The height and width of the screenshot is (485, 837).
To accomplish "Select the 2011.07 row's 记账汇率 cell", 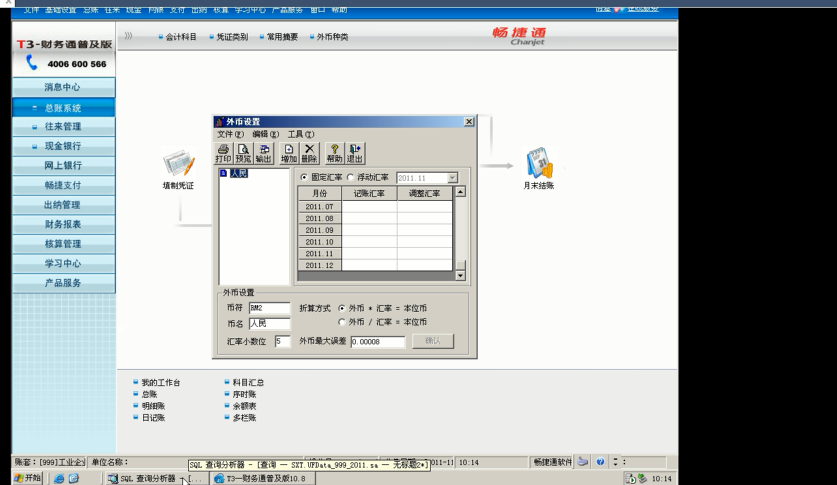I will (x=369, y=206).
